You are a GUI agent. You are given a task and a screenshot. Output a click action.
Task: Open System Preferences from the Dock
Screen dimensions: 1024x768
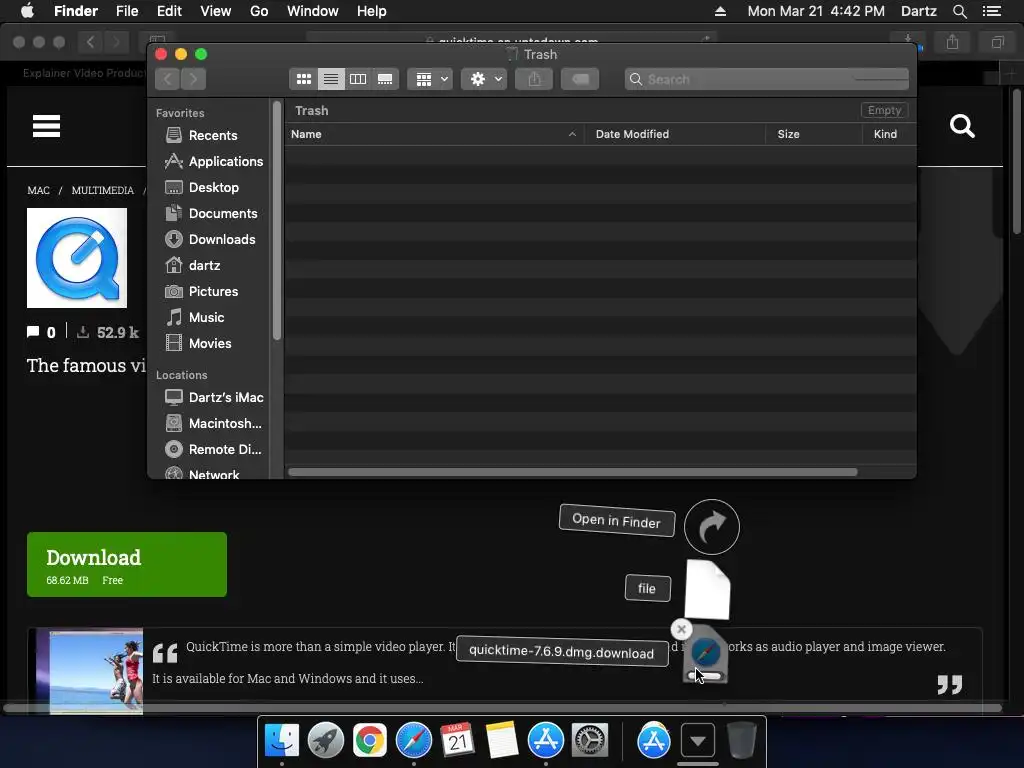(x=590, y=741)
